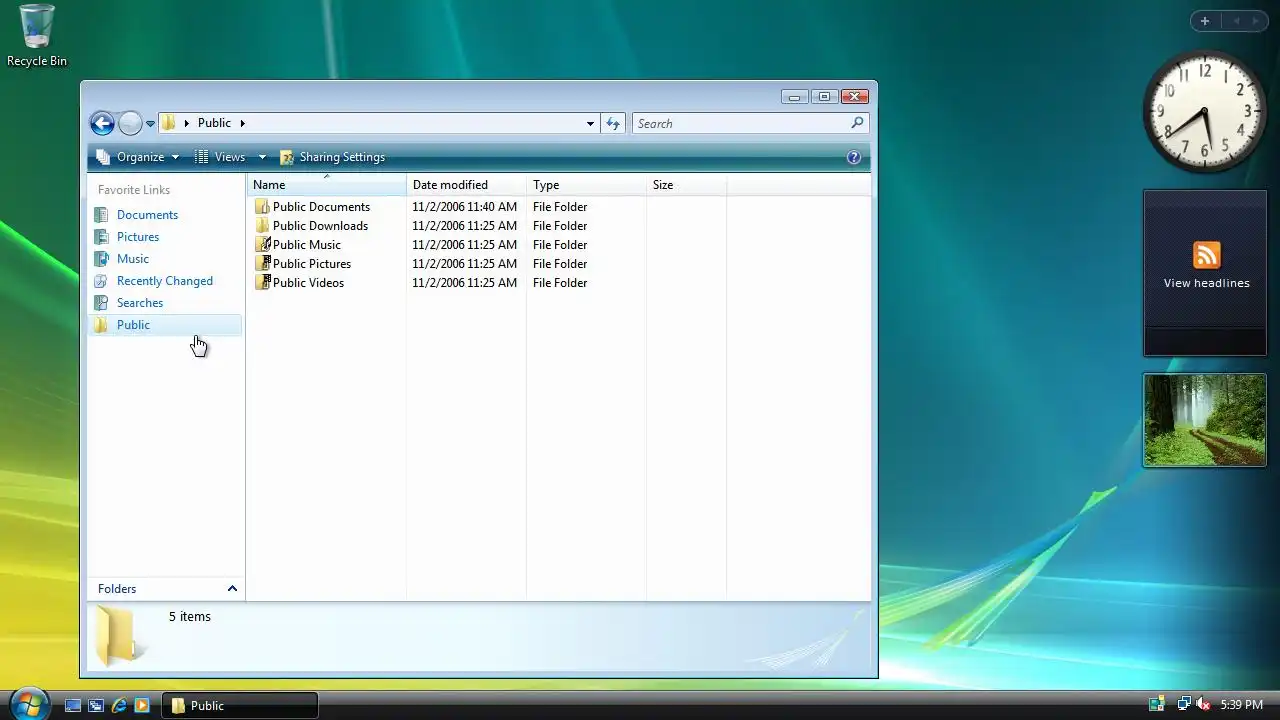
Task: Click the sidebar previous gadgets arrow
Action: click(x=1236, y=21)
